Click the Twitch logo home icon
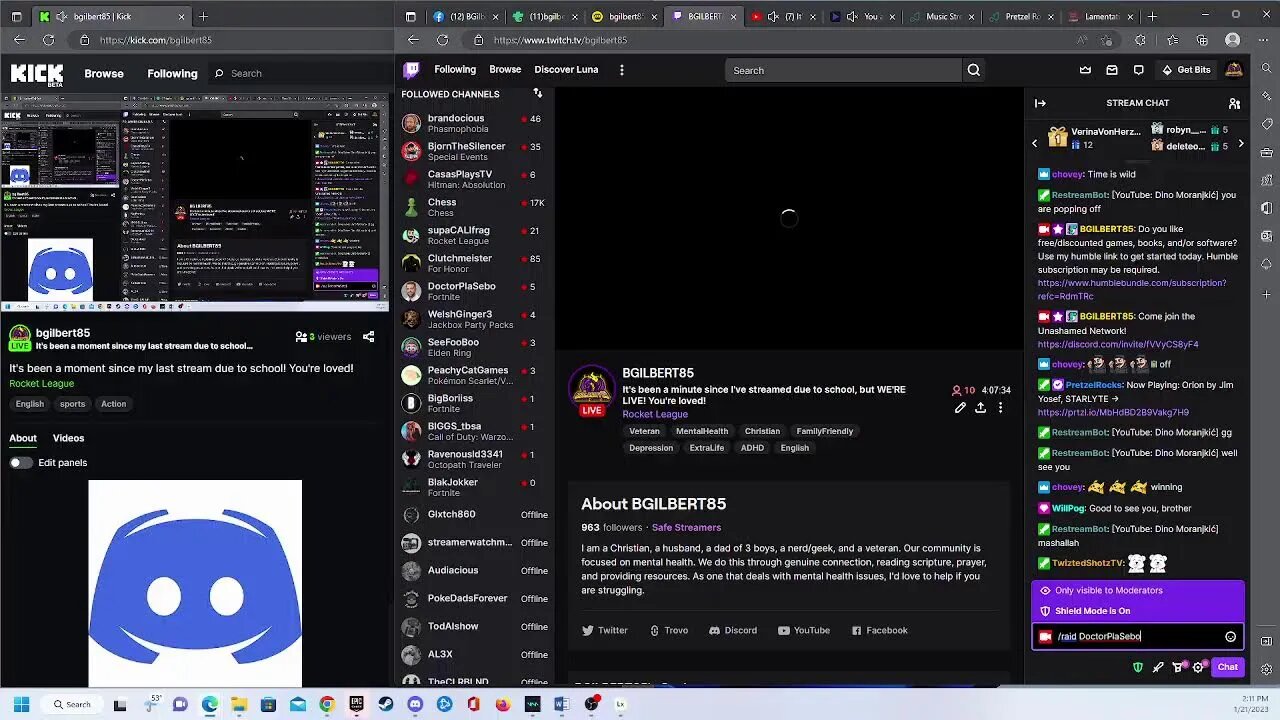The image size is (1280, 720). coord(411,70)
